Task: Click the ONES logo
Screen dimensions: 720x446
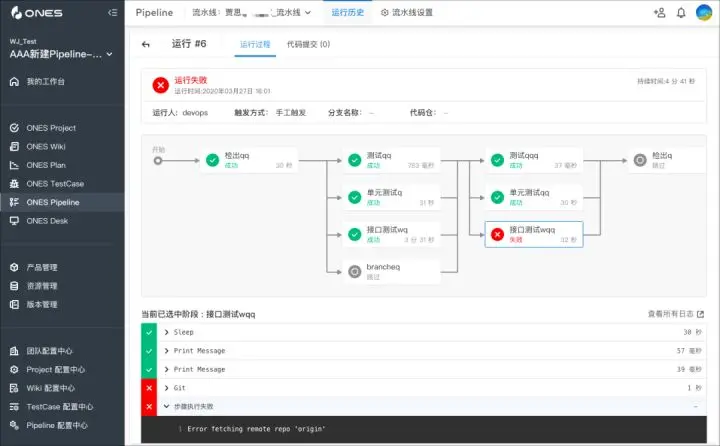Action: coord(37,12)
